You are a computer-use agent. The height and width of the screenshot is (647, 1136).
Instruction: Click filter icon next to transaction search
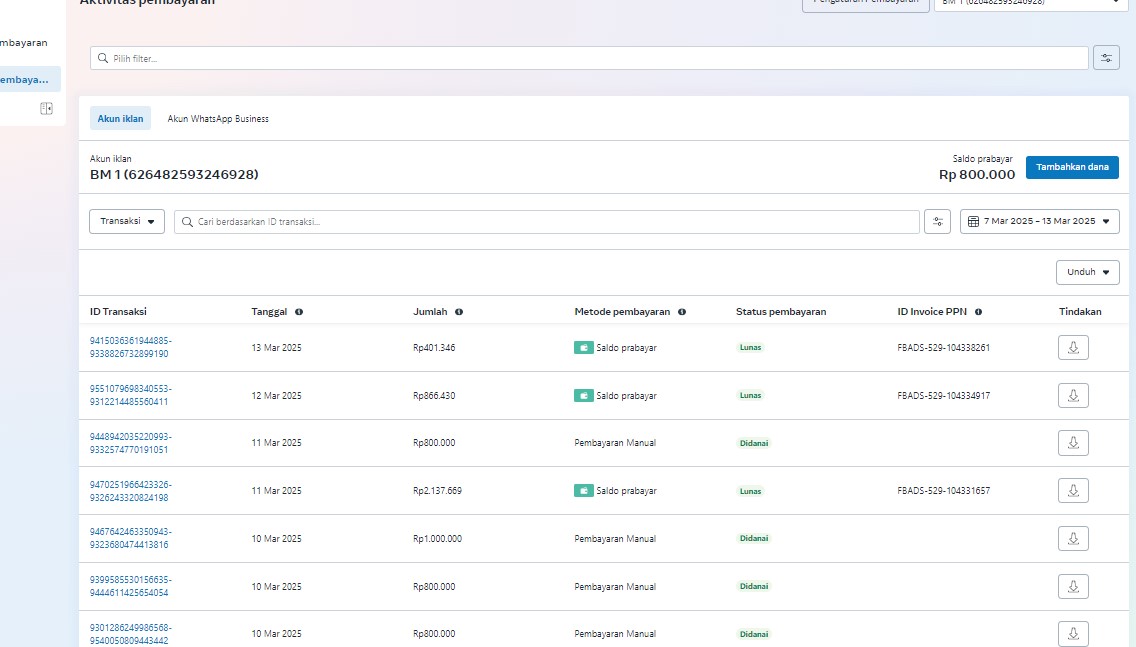pyautogui.click(x=938, y=222)
